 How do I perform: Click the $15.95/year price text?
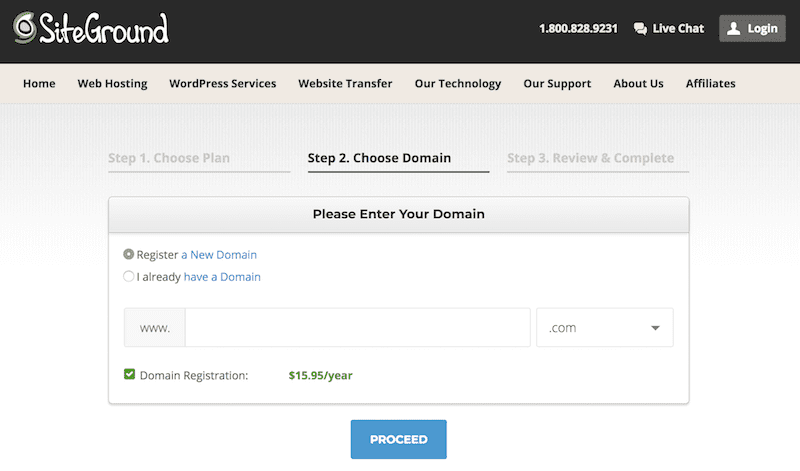[x=320, y=376]
